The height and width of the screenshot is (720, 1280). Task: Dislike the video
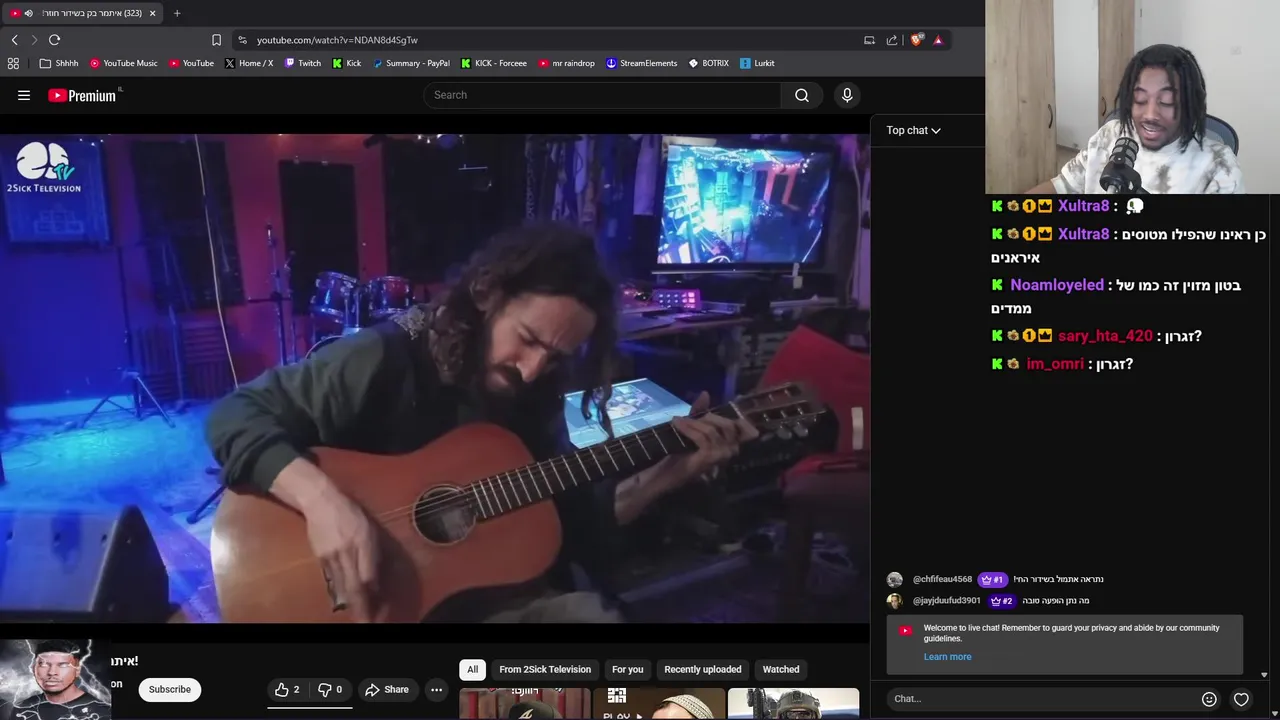tap(330, 689)
